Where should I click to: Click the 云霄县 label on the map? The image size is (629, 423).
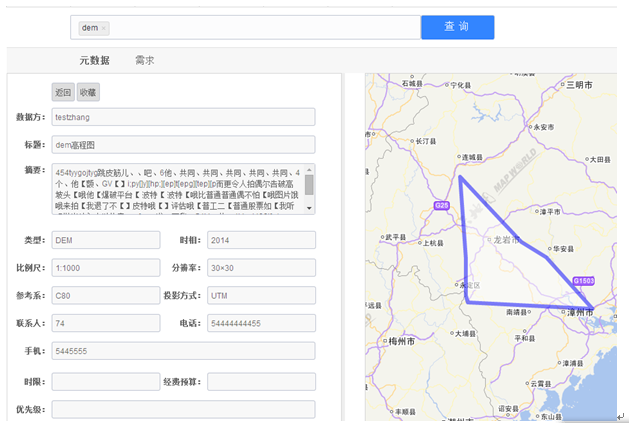tap(541, 384)
